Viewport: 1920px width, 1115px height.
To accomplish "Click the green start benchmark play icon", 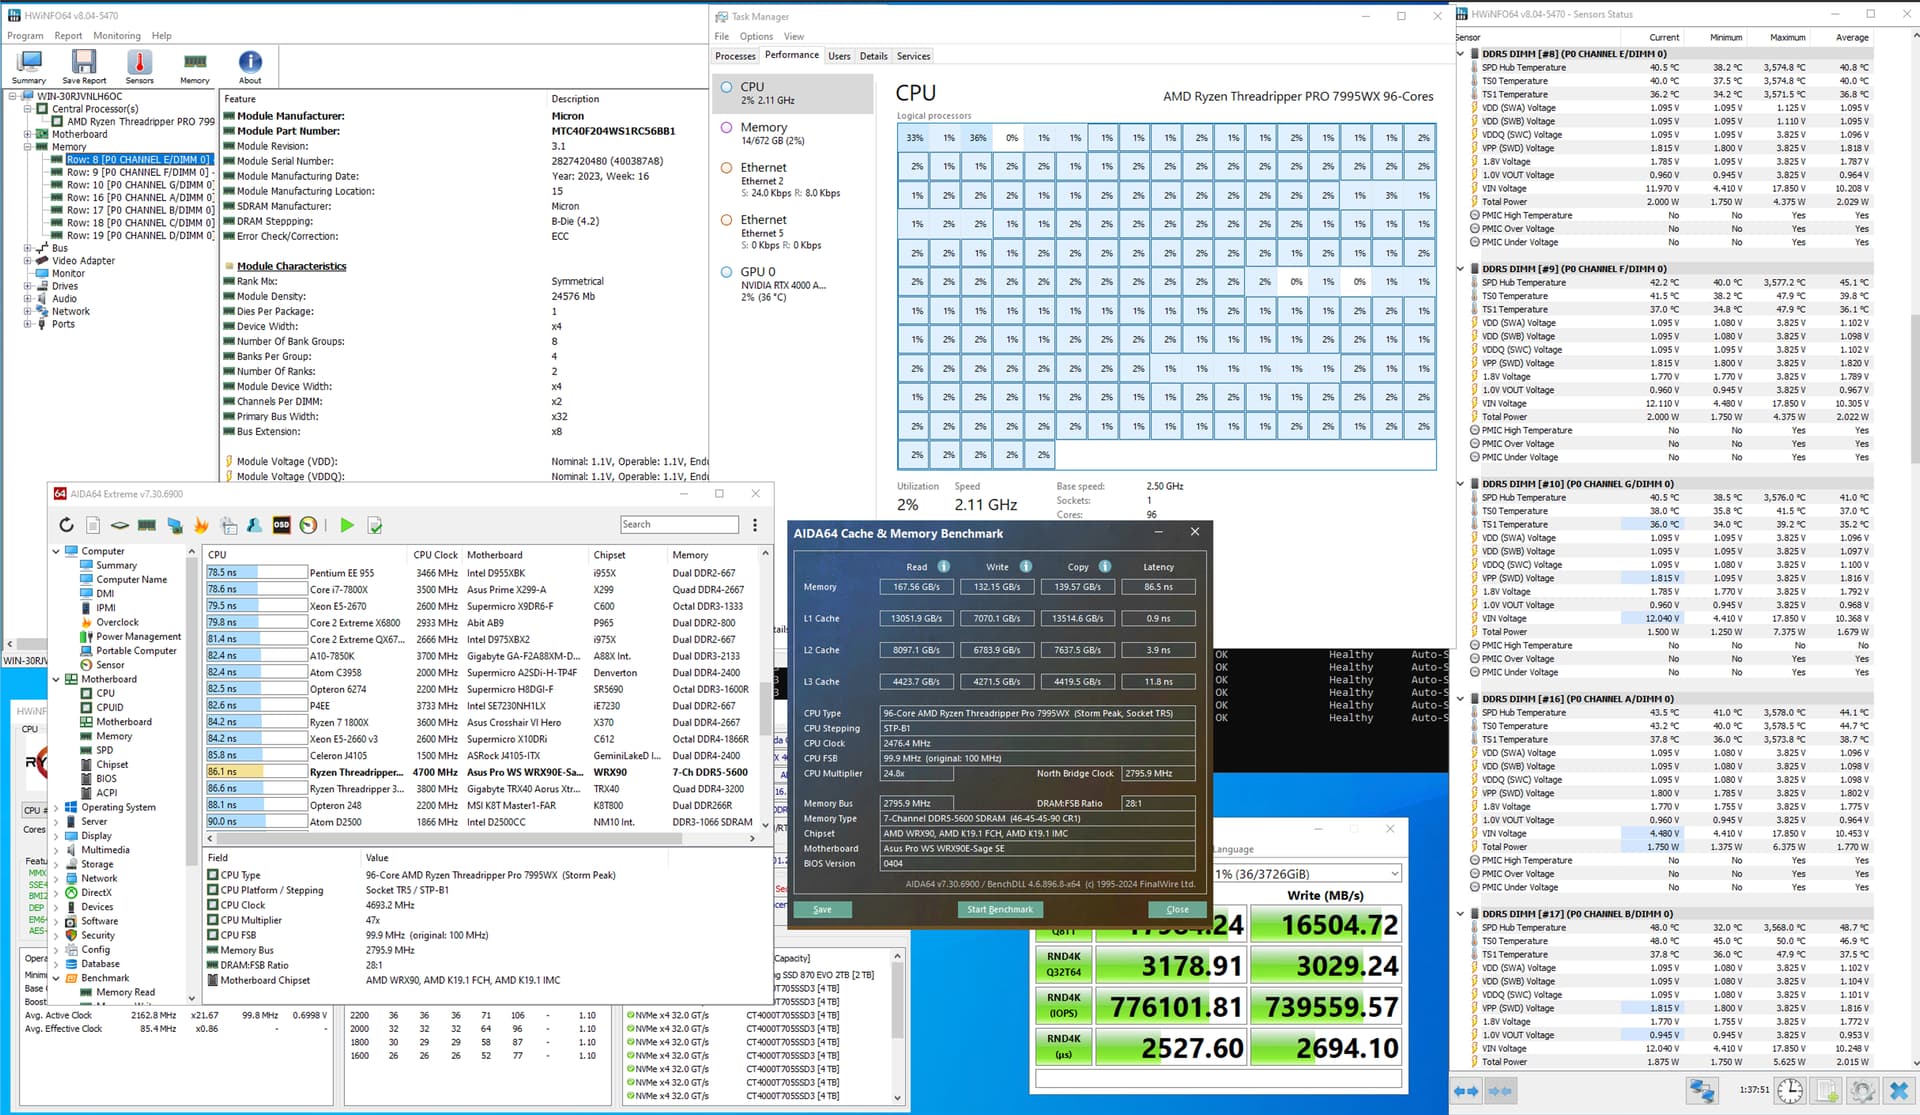I will pyautogui.click(x=347, y=525).
